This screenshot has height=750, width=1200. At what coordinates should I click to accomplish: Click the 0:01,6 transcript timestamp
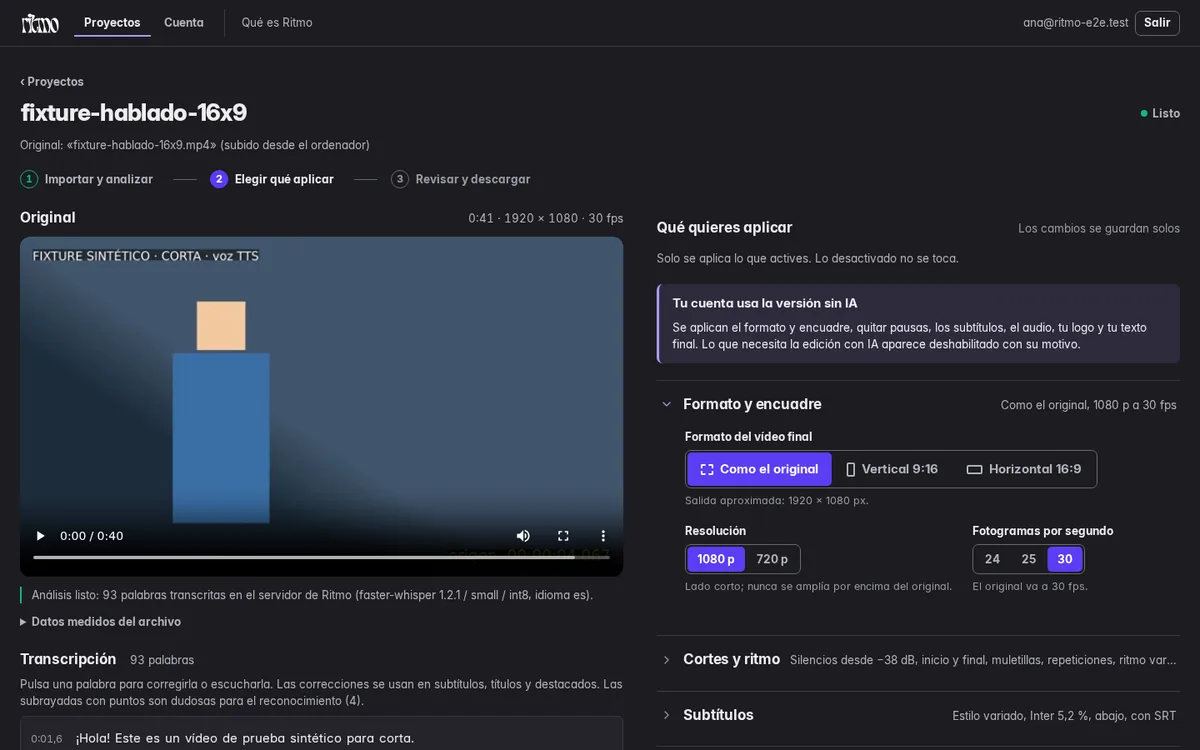46,739
